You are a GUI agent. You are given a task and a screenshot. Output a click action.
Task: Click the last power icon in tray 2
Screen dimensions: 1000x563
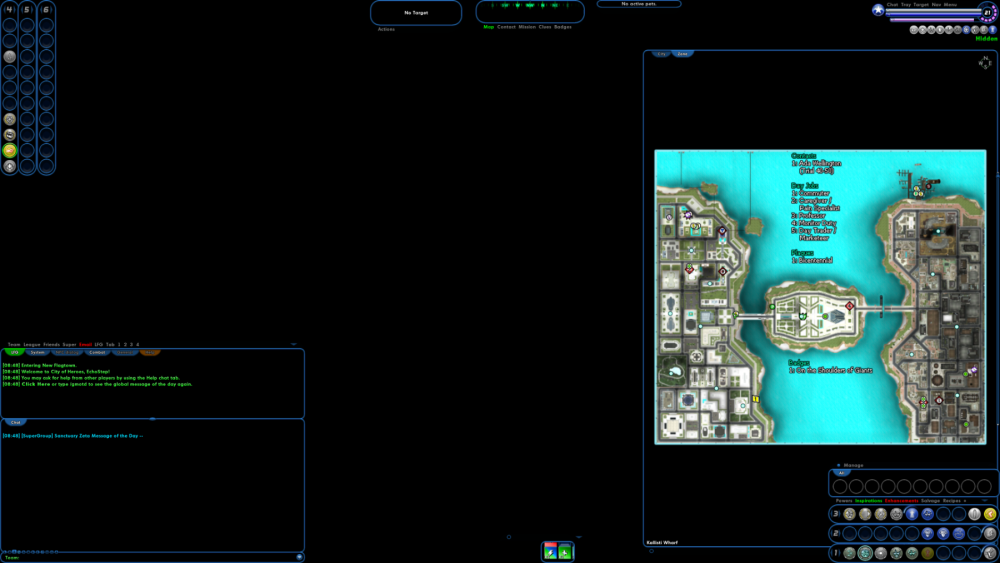(x=990, y=534)
